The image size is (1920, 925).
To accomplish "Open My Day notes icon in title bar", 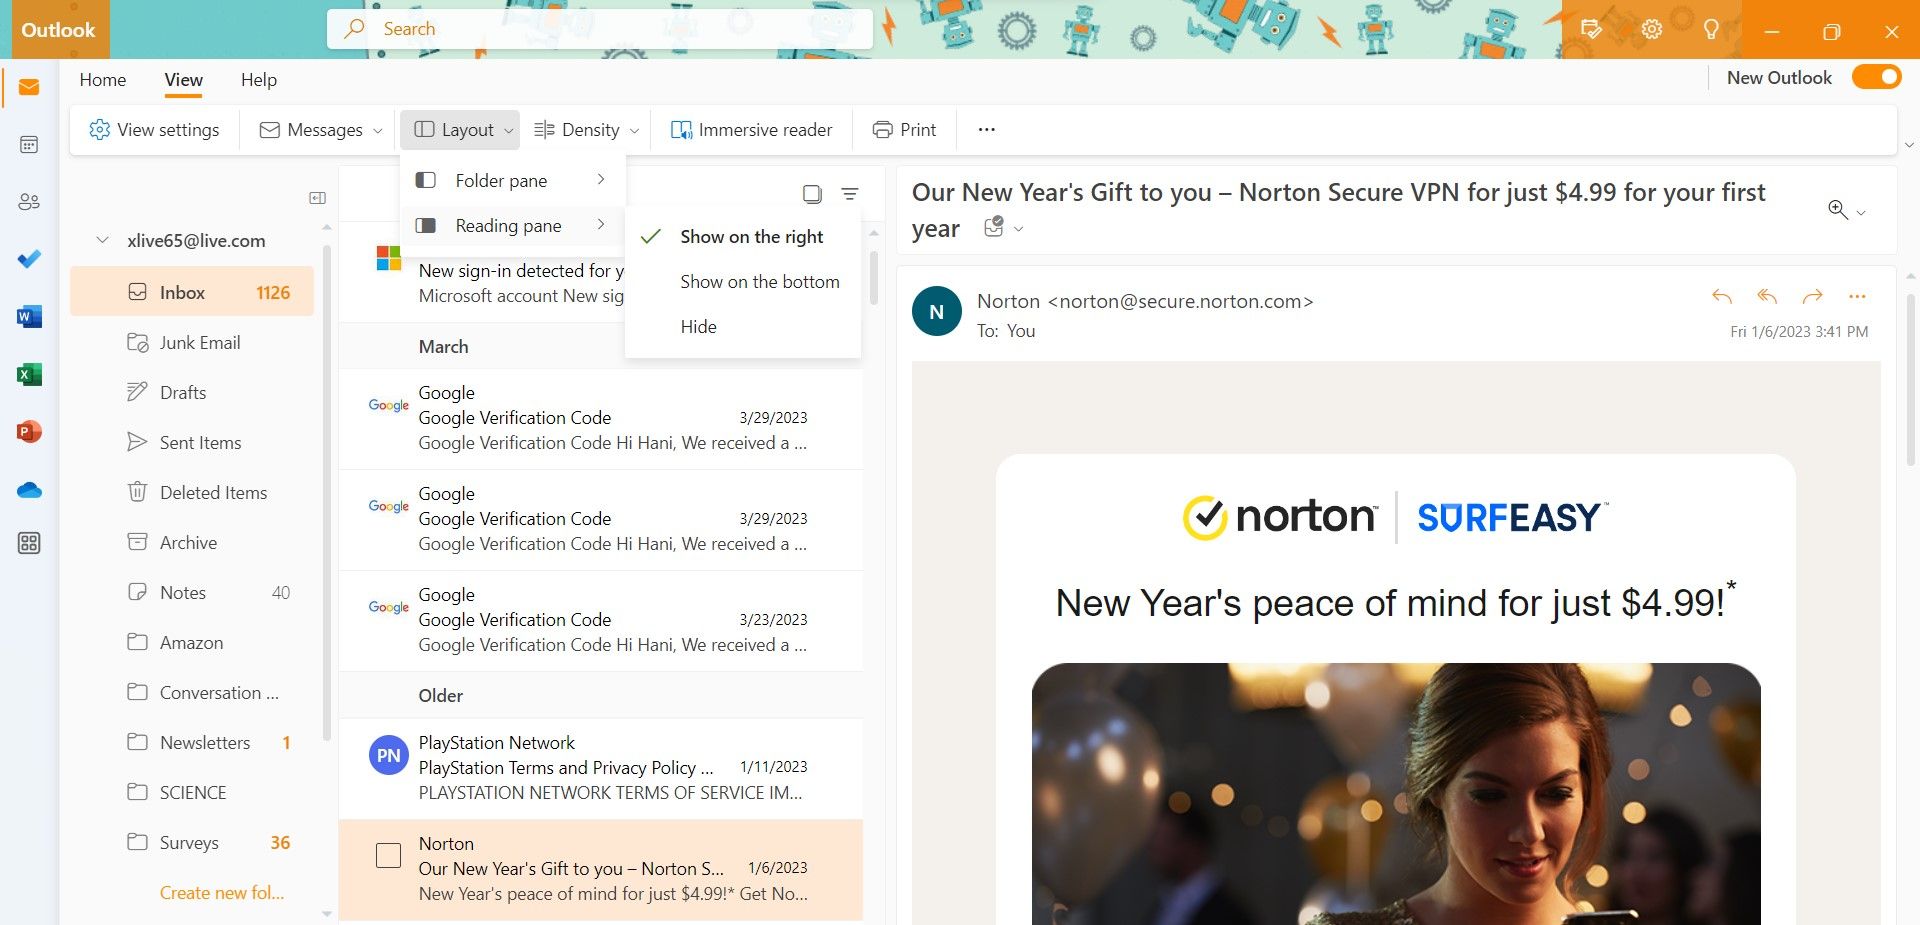I will [x=1591, y=29].
